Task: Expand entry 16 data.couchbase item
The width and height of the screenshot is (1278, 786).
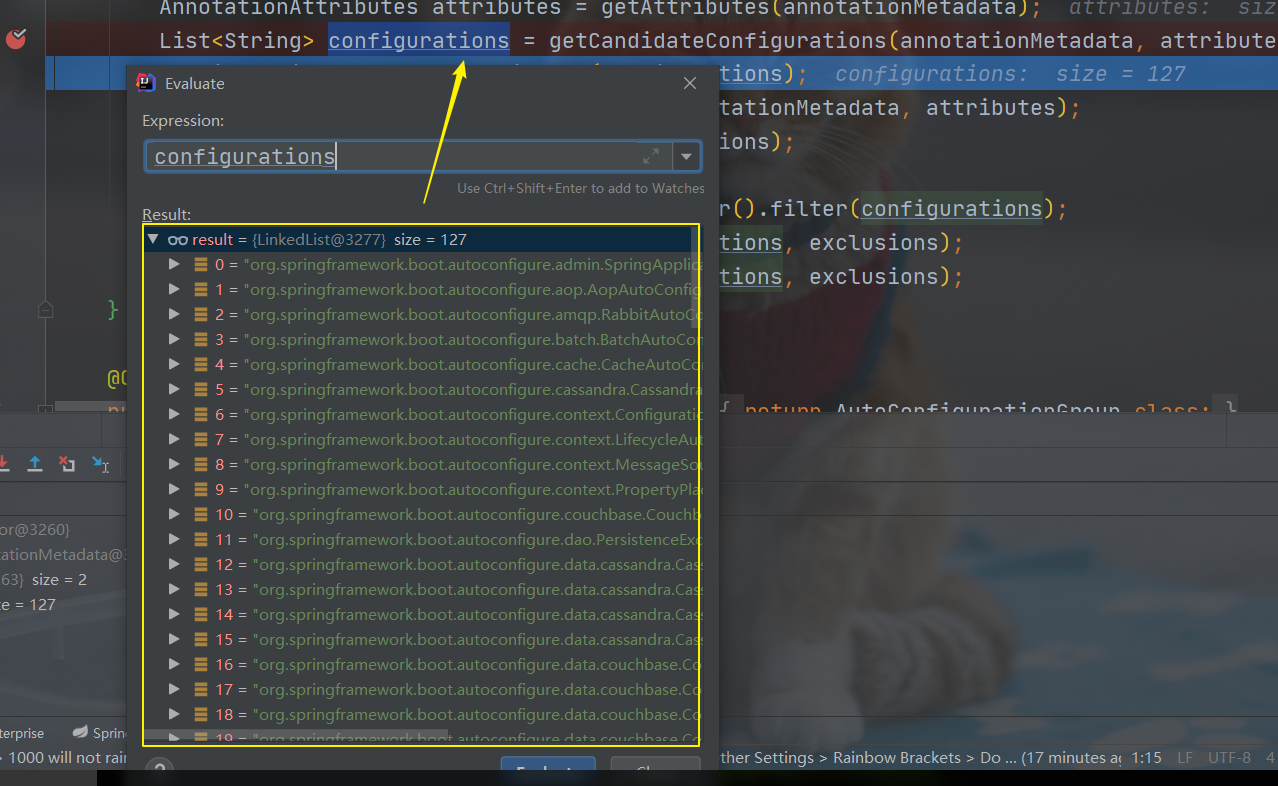Action: click(174, 665)
